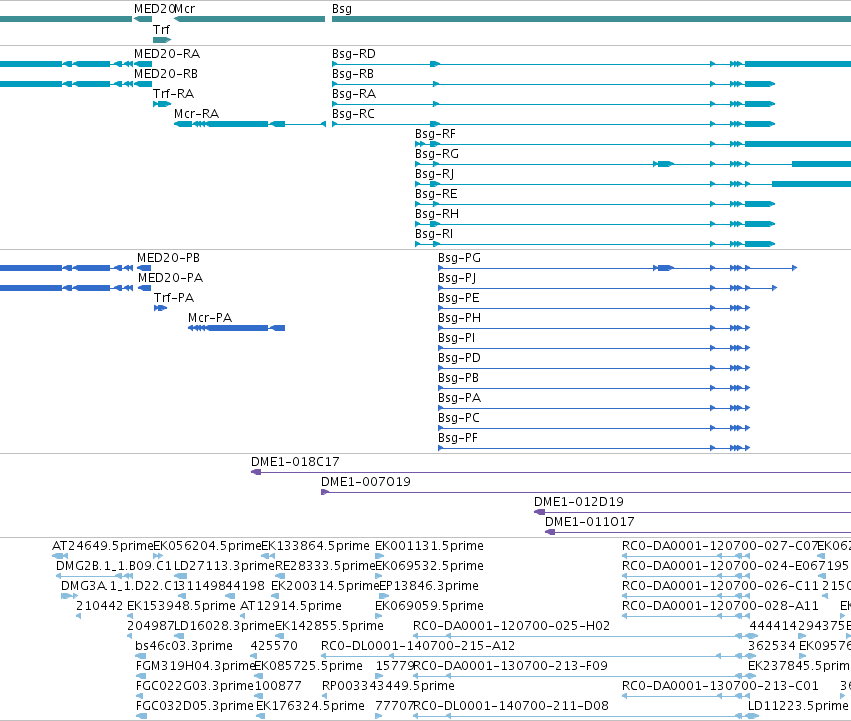Click the Bsg-RH transcript label
Image resolution: width=851 pixels, height=721 pixels.
437,214
